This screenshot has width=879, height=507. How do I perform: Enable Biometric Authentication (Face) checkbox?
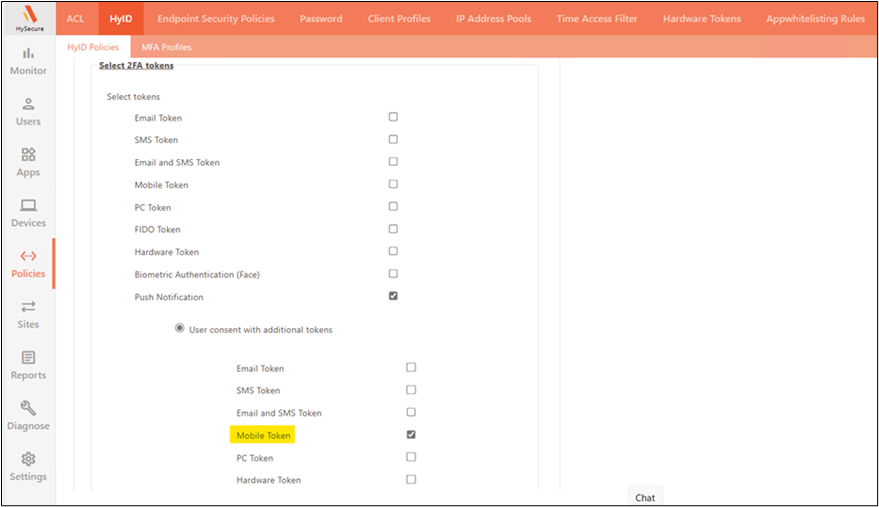pos(393,273)
